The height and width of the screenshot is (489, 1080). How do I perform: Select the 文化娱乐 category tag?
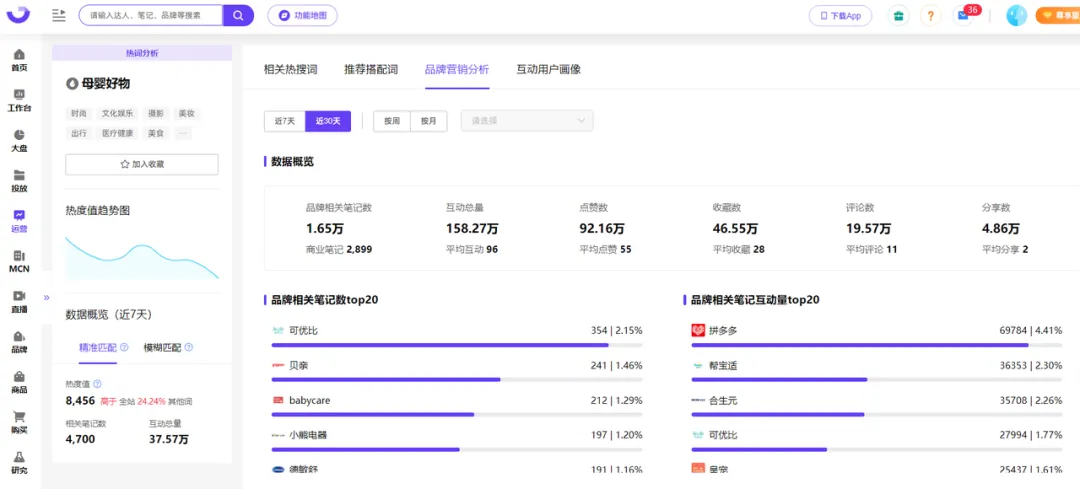click(x=118, y=114)
